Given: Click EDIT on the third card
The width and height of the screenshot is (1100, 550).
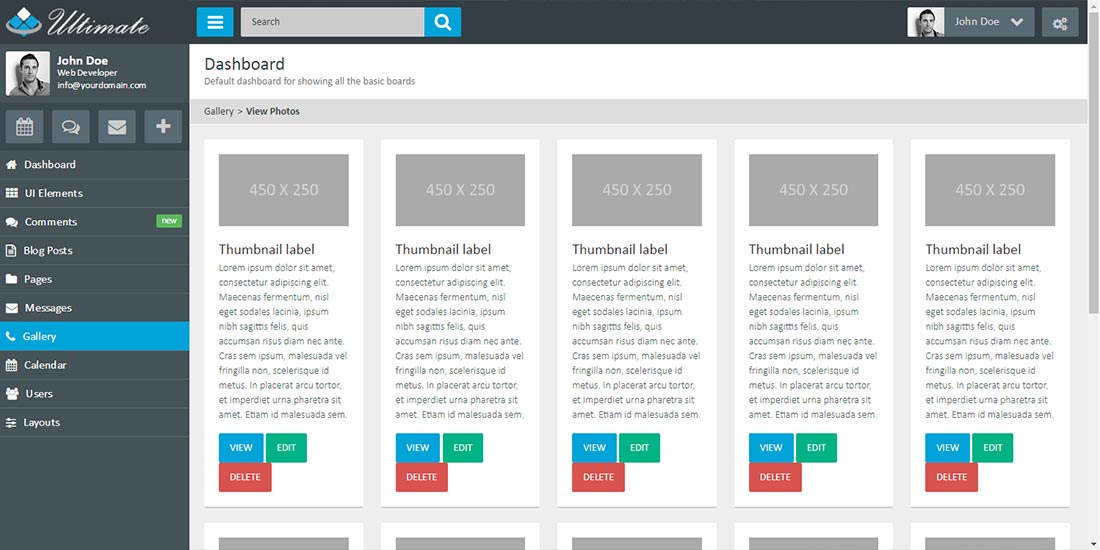Looking at the screenshot, I should tap(639, 448).
